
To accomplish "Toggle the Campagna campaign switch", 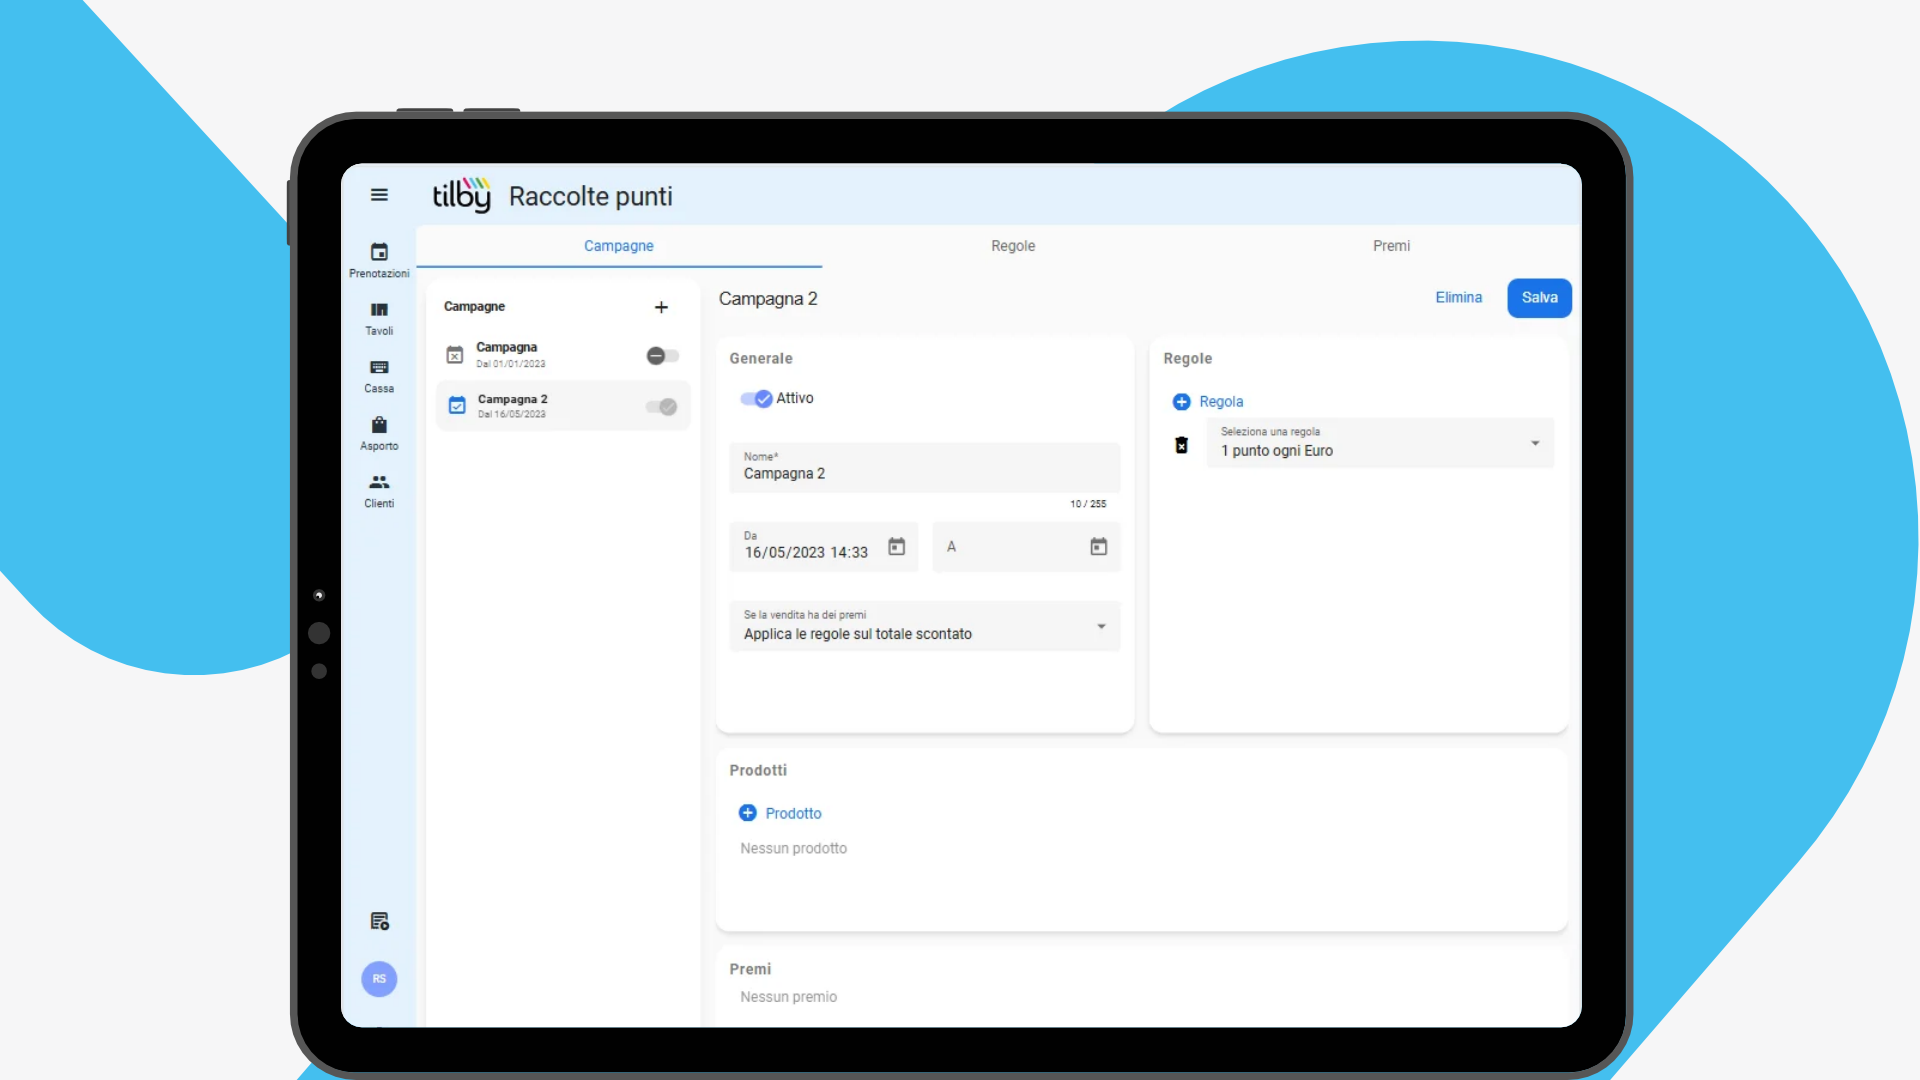I will pyautogui.click(x=662, y=356).
